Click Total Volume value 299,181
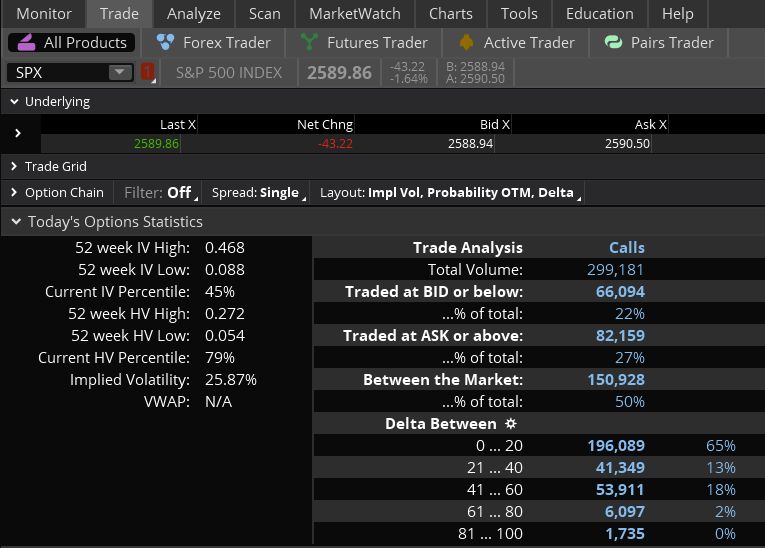 point(615,270)
